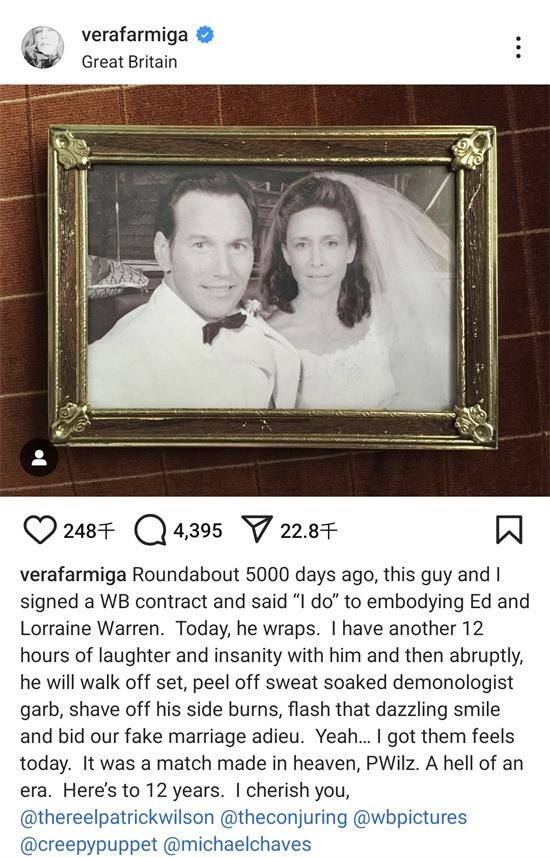Open verafarmiga username in the caption

click(73, 575)
